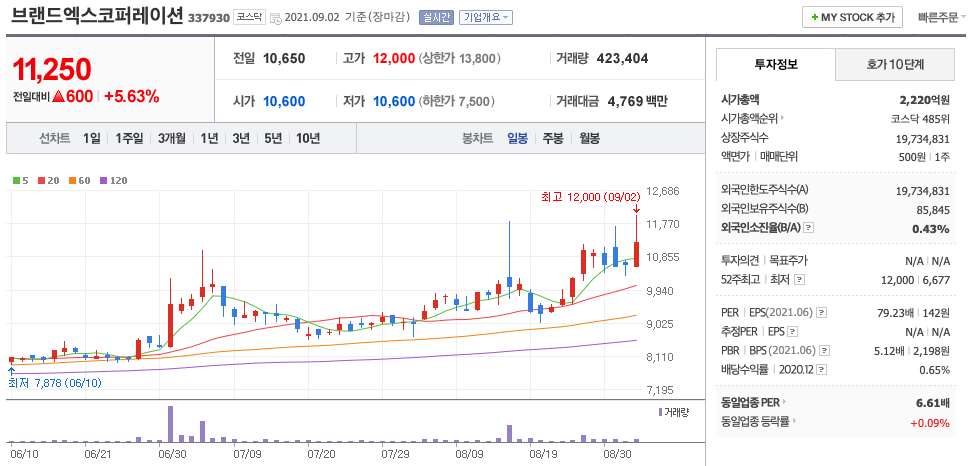Click the green 5-day moving average legend marker
The image size is (971, 466).
point(17,181)
